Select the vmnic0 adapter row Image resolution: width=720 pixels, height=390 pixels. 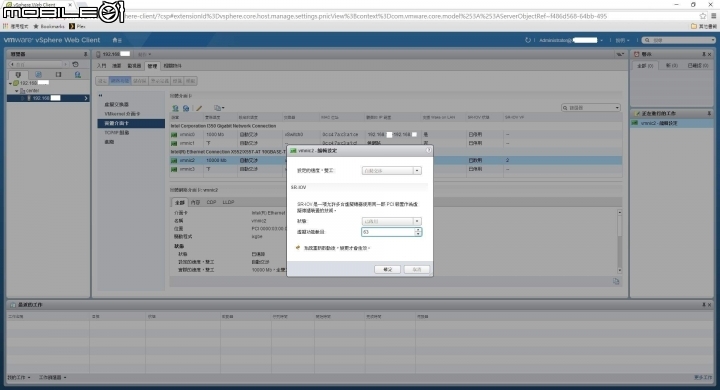tap(396, 135)
